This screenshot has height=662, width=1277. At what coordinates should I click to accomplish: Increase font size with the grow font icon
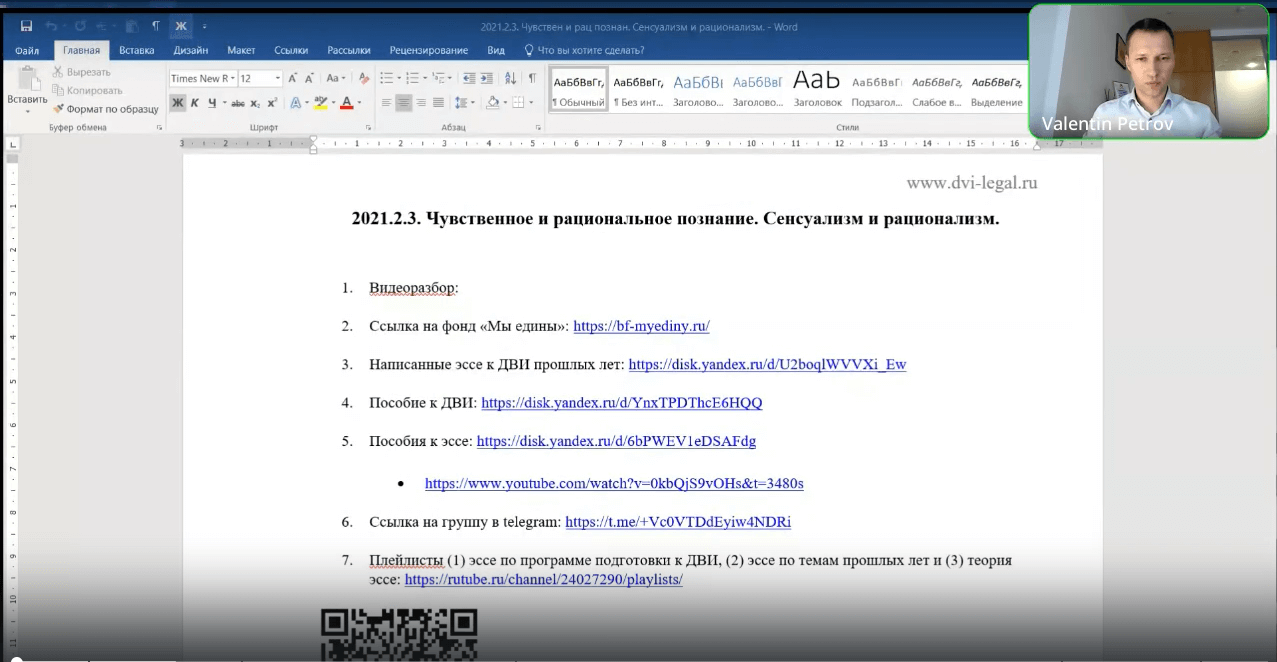(293, 78)
